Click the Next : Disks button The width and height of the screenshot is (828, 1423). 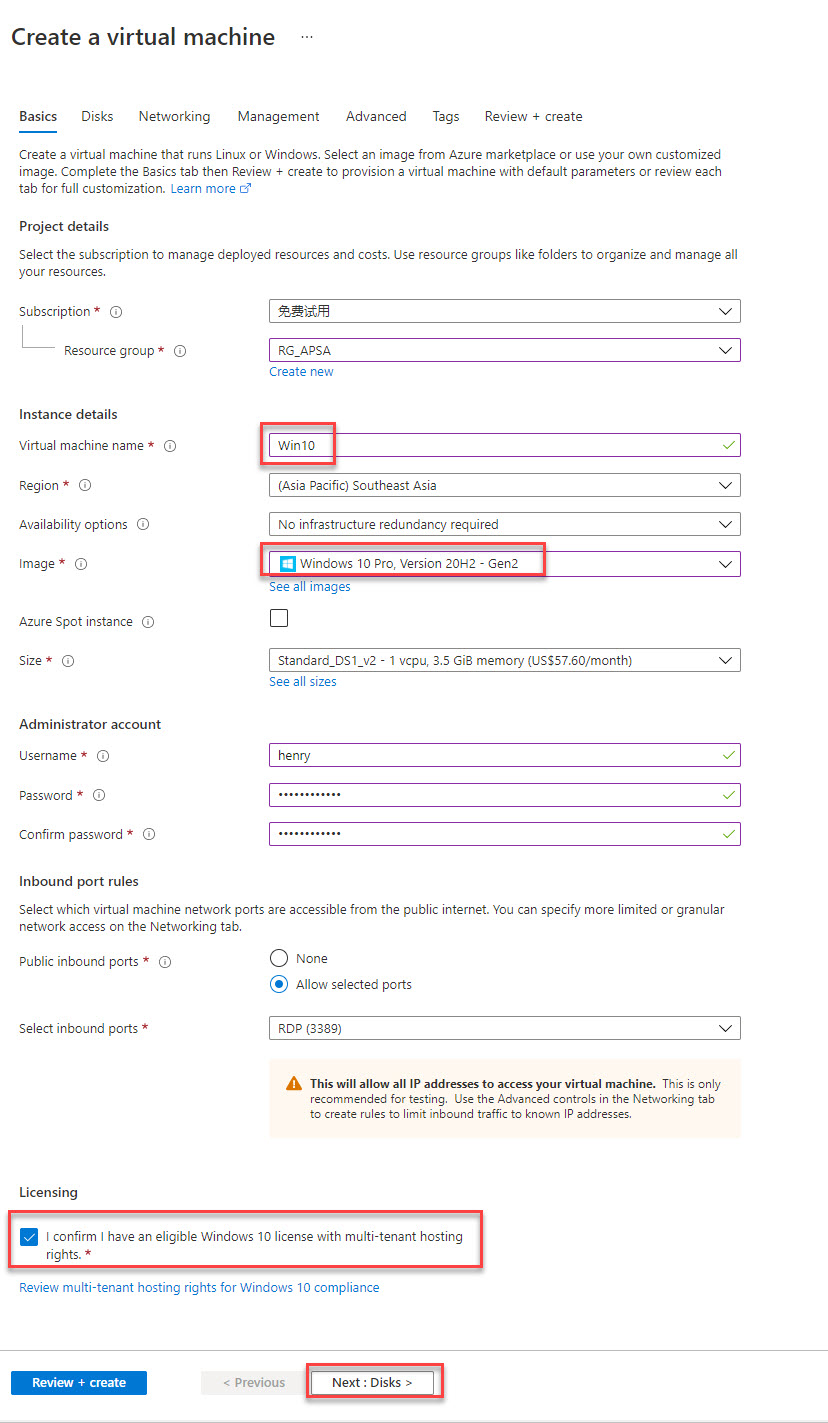click(372, 1383)
